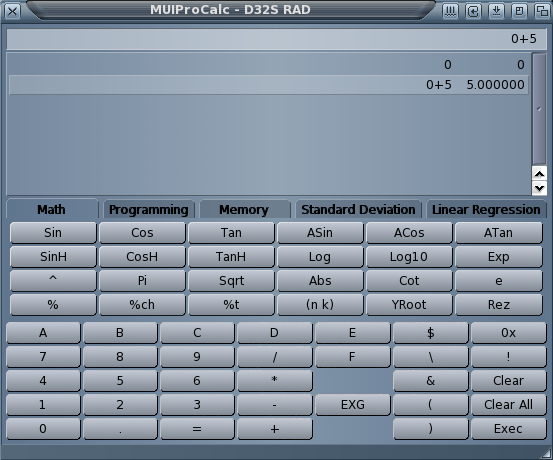Click the = equals key
Viewport: 553px width, 460px height.
197,429
